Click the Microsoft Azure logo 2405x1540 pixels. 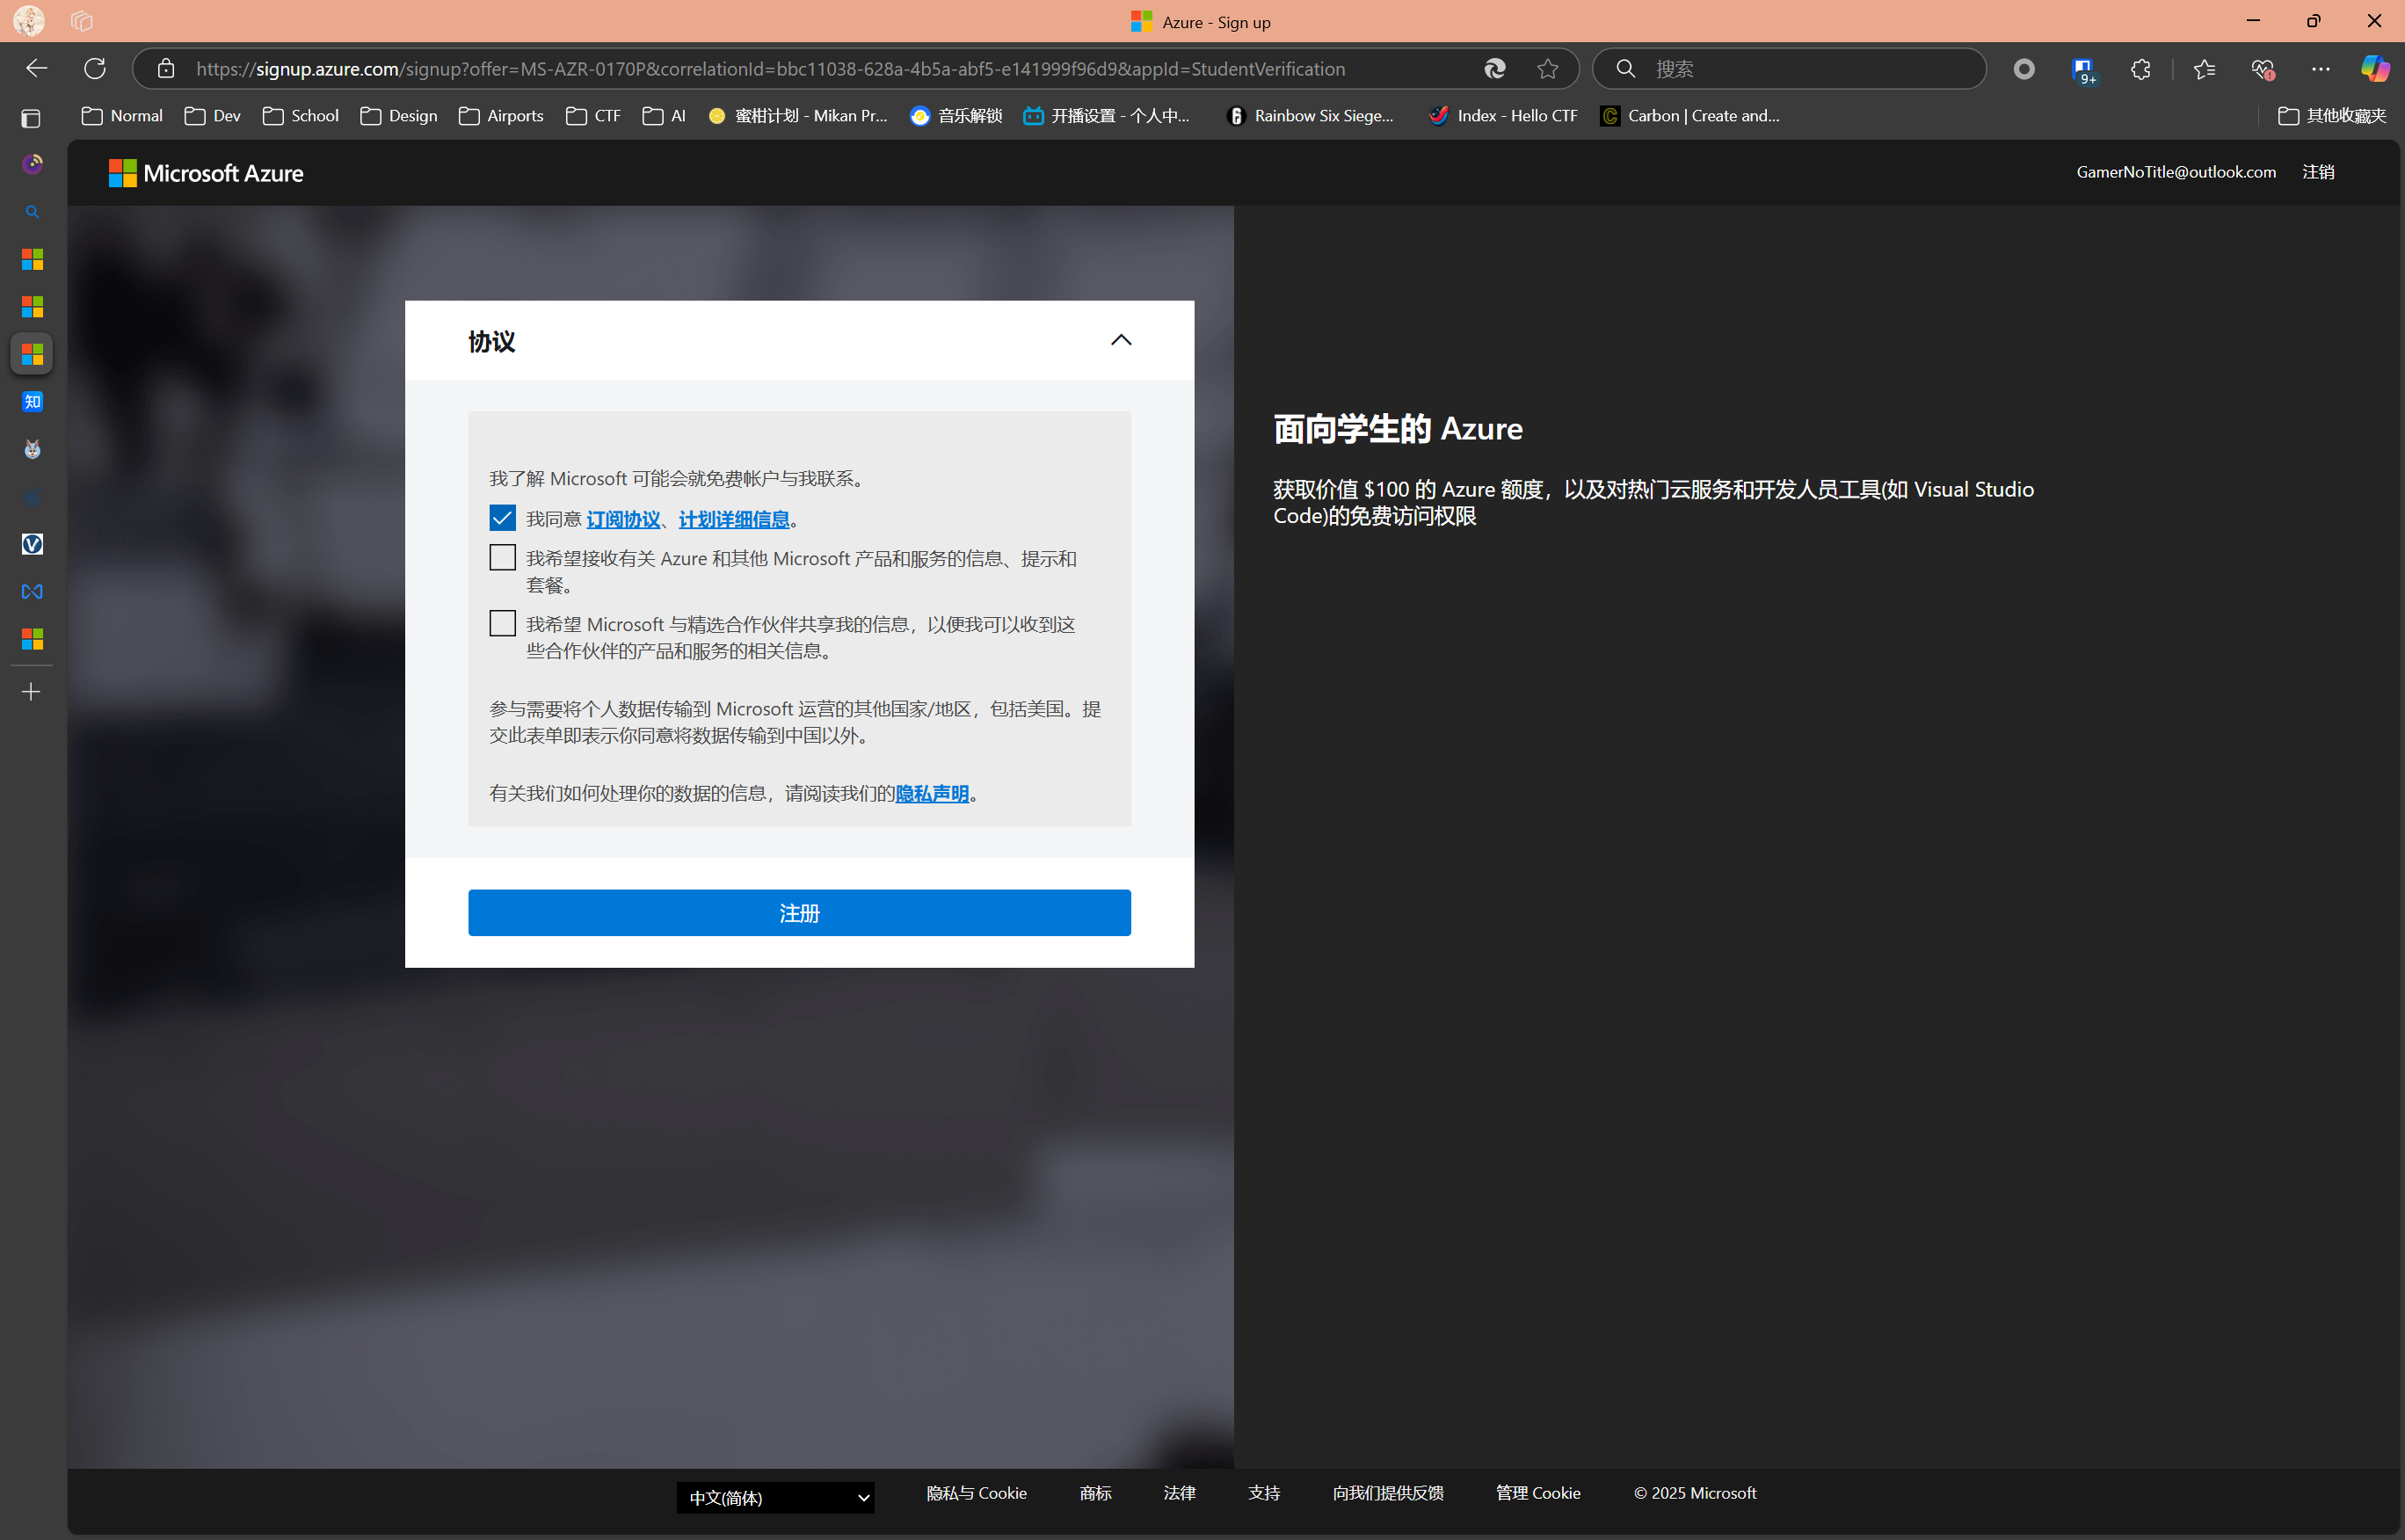pyautogui.click(x=206, y=173)
